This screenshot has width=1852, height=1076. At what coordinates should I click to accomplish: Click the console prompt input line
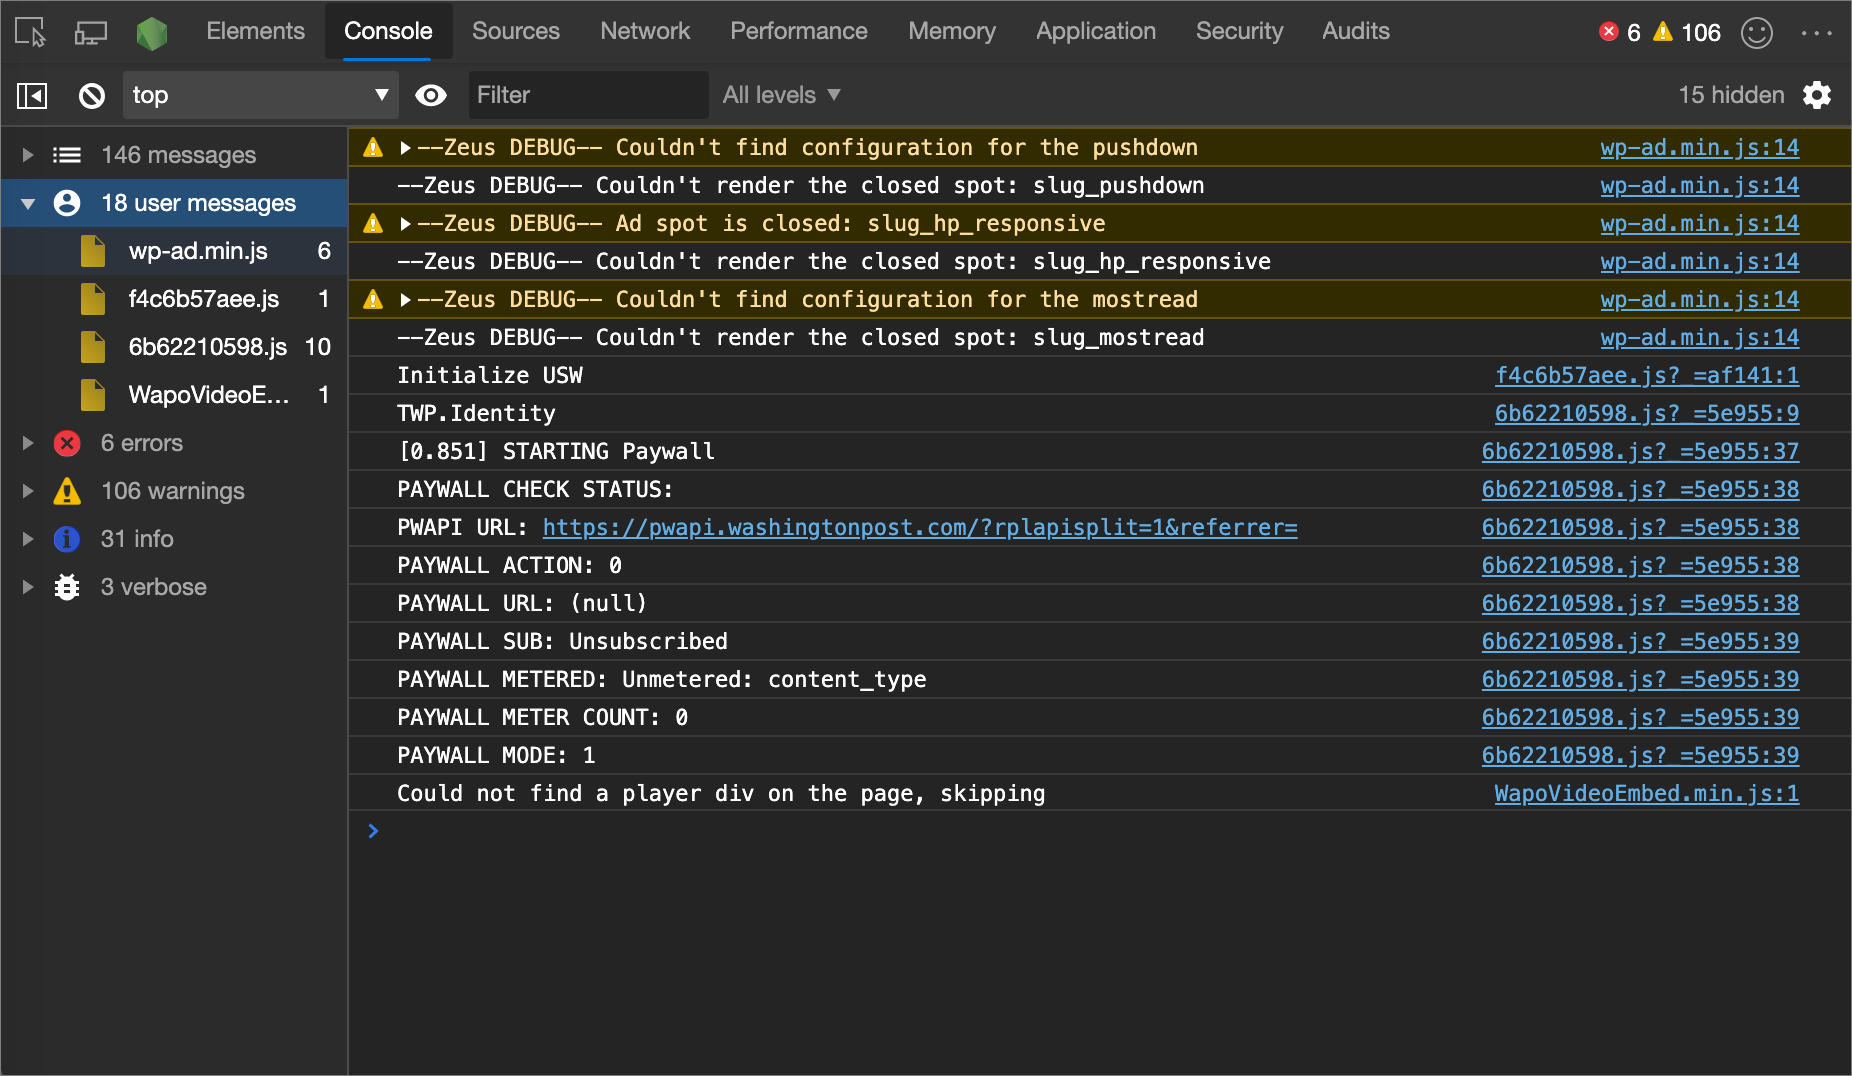tap(1100, 831)
